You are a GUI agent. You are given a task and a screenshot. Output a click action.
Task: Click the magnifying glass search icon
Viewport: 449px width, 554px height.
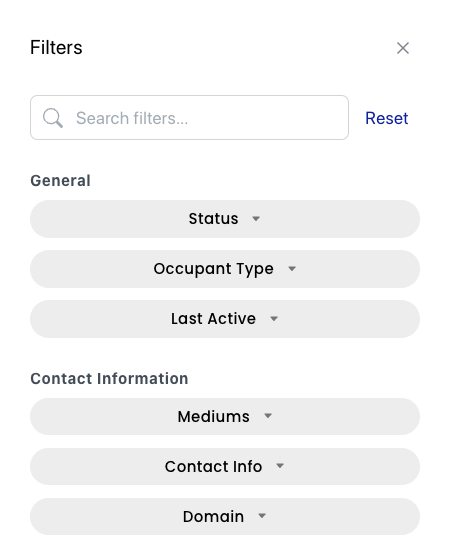pos(53,118)
